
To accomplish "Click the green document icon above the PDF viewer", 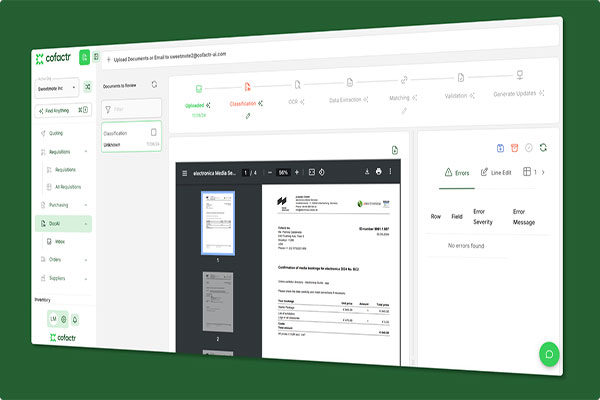I will [395, 150].
